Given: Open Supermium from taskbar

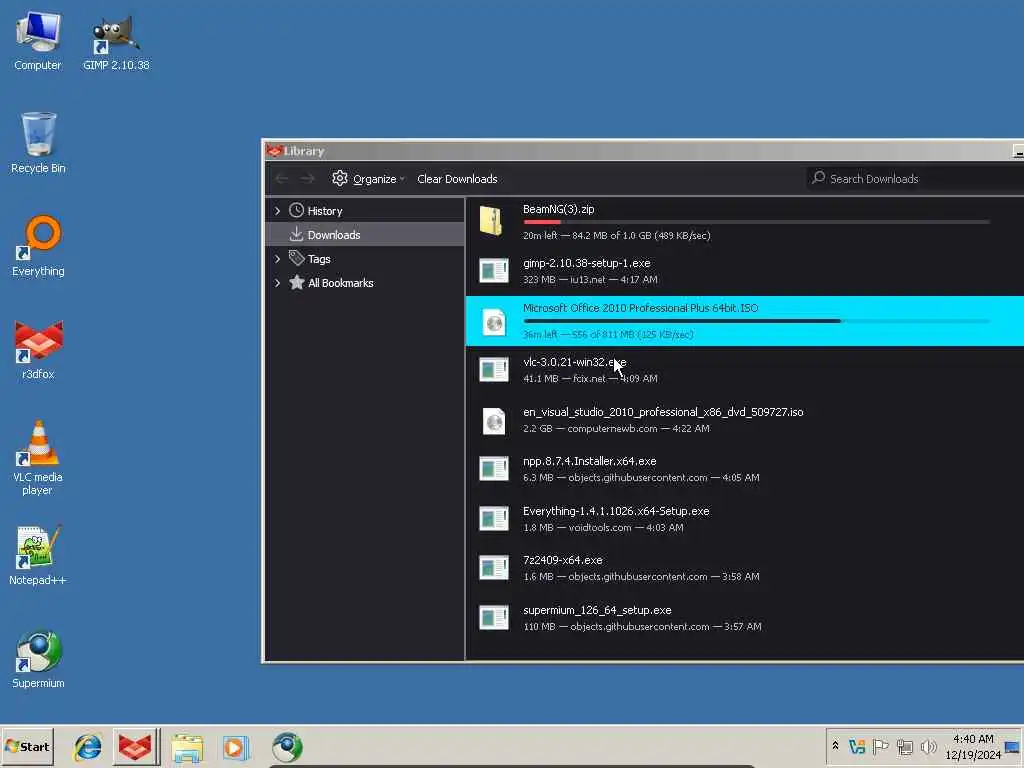Looking at the screenshot, I should pyautogui.click(x=287, y=747).
